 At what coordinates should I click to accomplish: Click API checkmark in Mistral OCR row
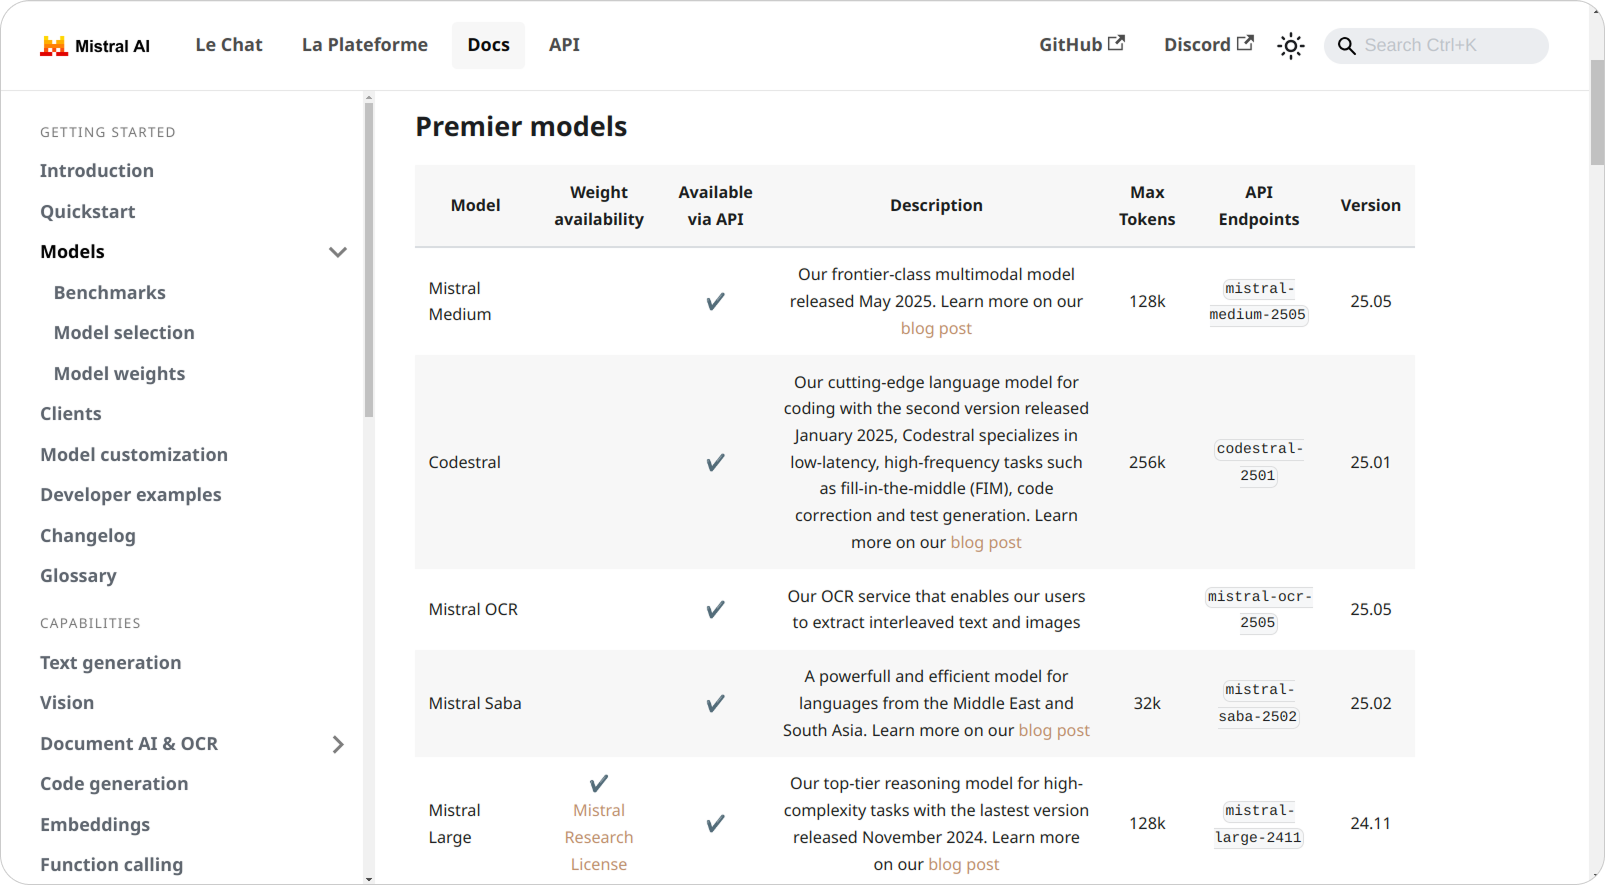click(x=715, y=609)
